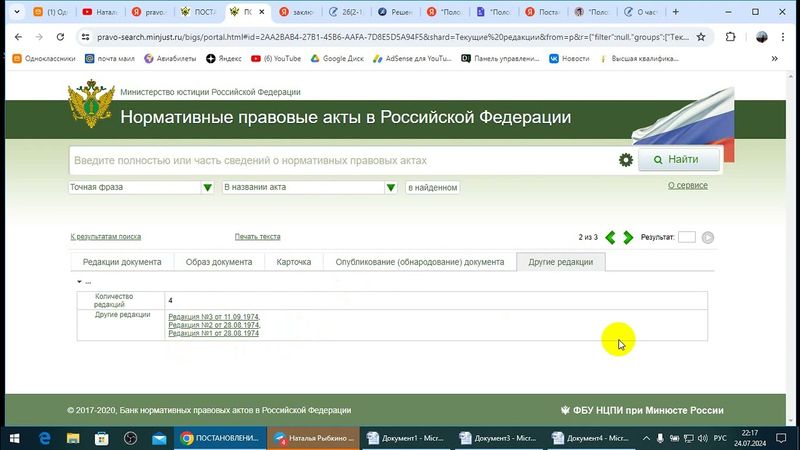The width and height of the screenshot is (800, 450).
Task: Open the Авиабилеты bookmark
Action: click(x=170, y=59)
